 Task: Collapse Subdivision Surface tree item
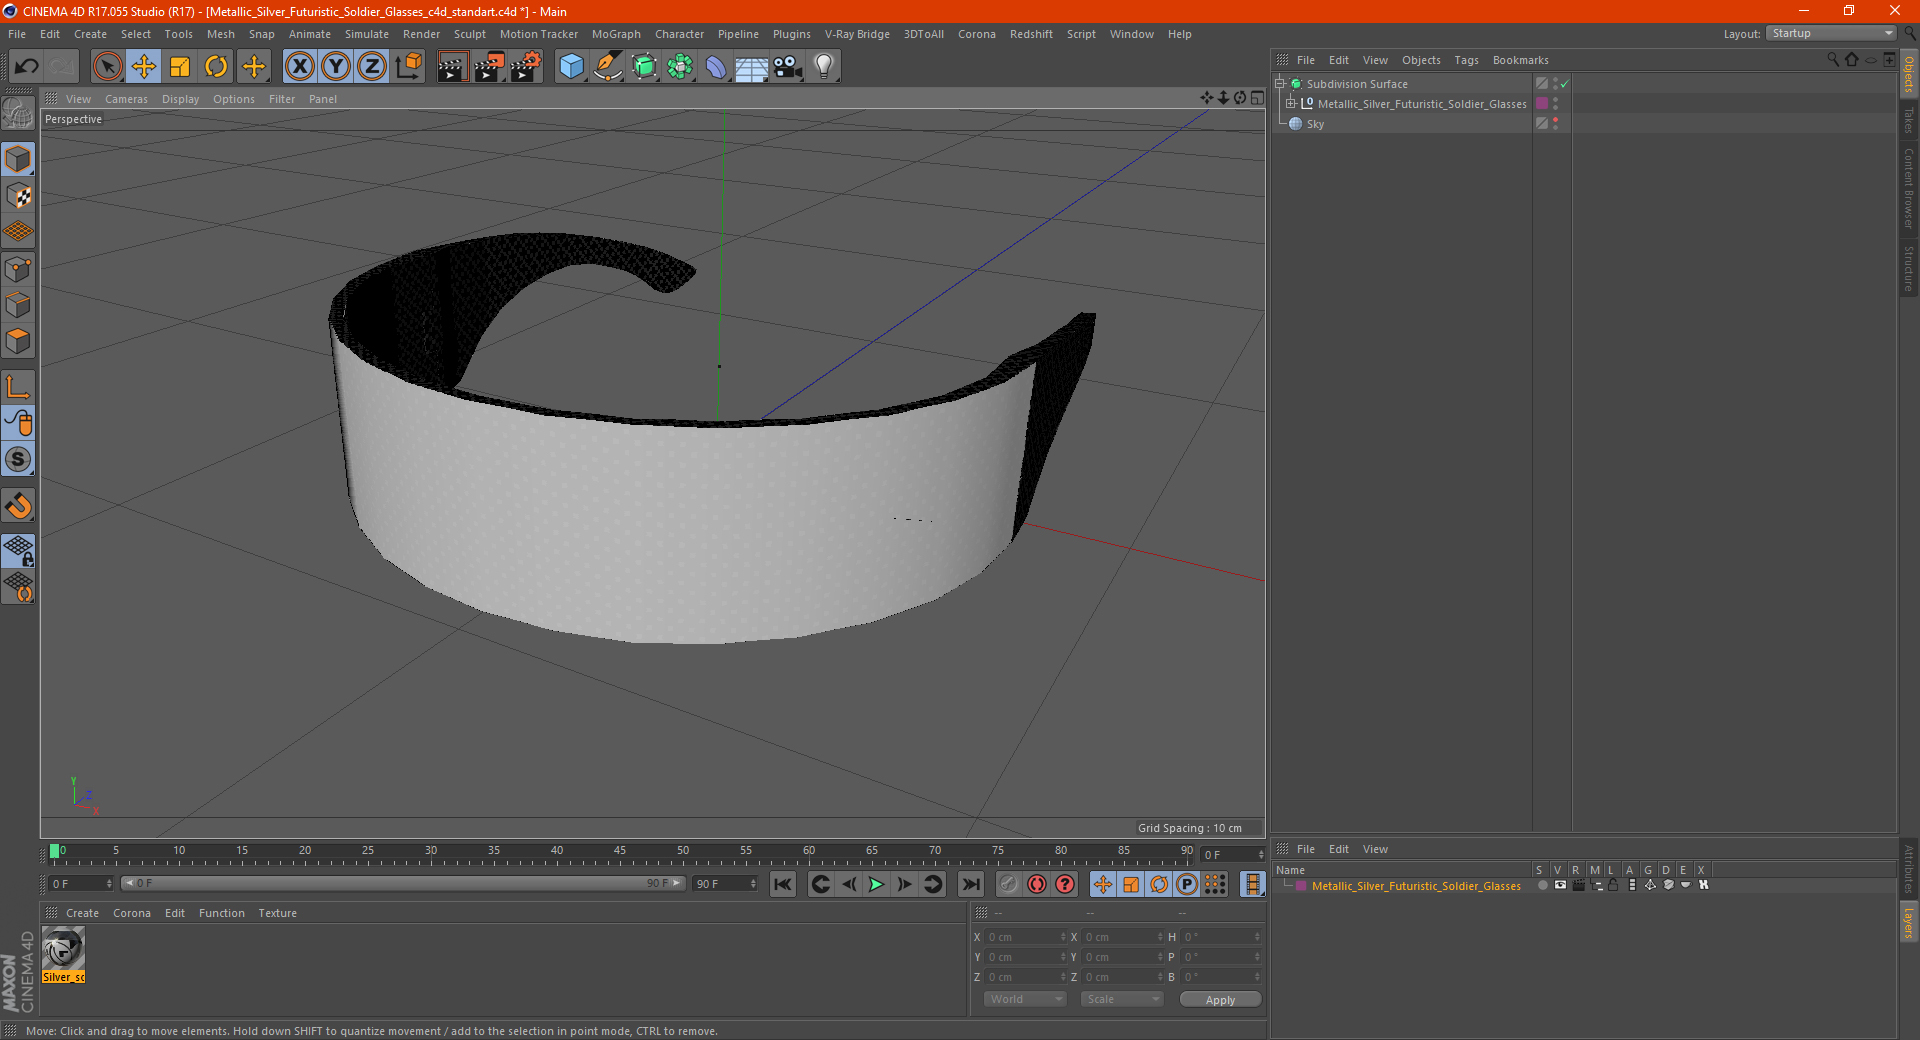1280,84
